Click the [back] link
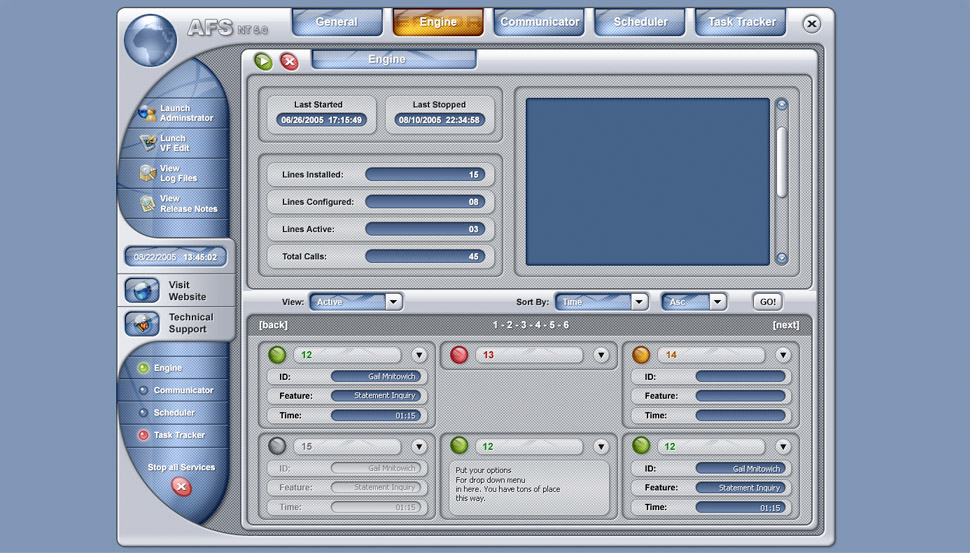This screenshot has width=970, height=553. pyautogui.click(x=273, y=325)
